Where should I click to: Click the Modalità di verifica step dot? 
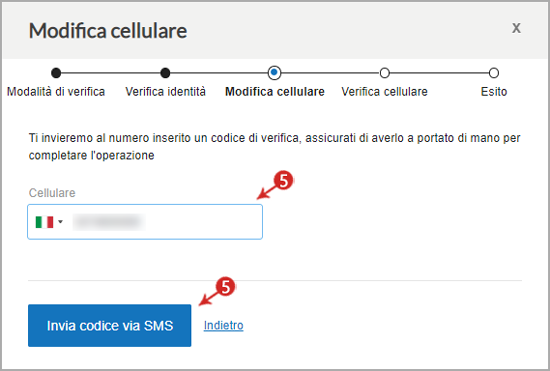(x=56, y=73)
